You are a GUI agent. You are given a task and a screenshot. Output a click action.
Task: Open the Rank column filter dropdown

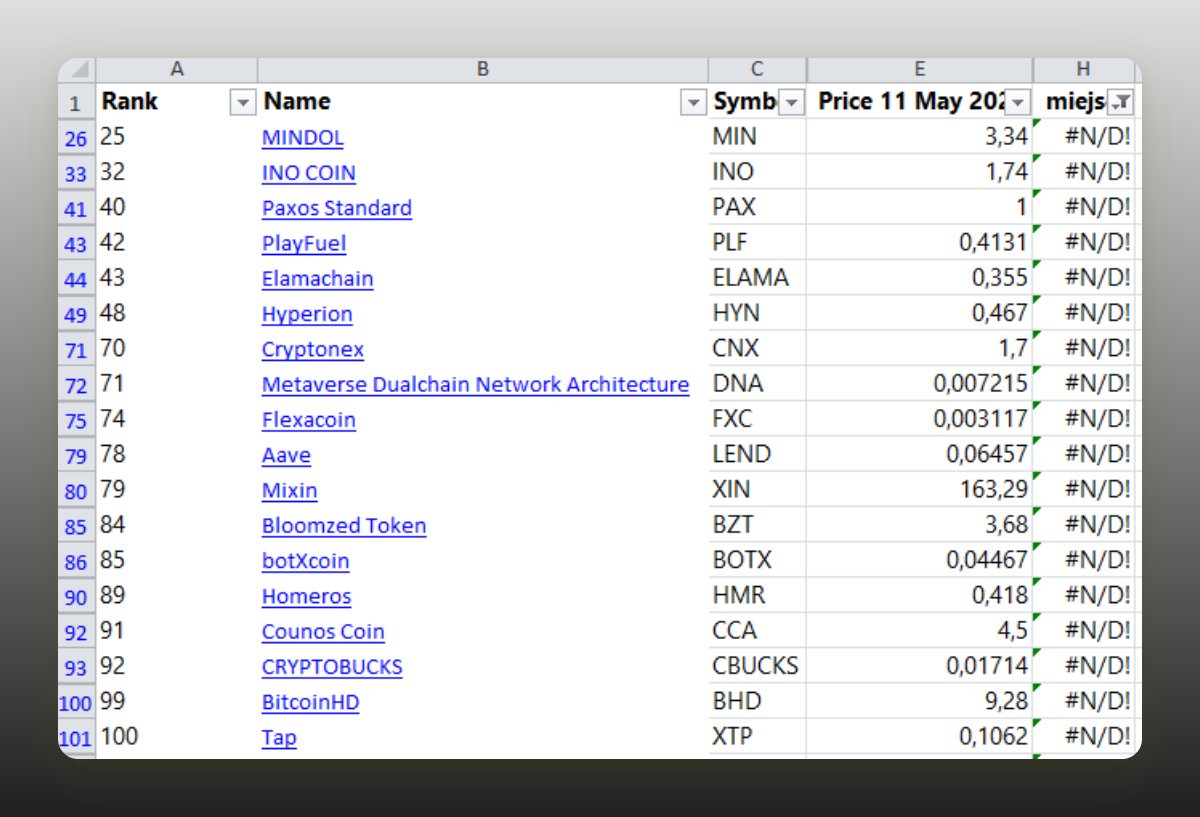point(243,102)
